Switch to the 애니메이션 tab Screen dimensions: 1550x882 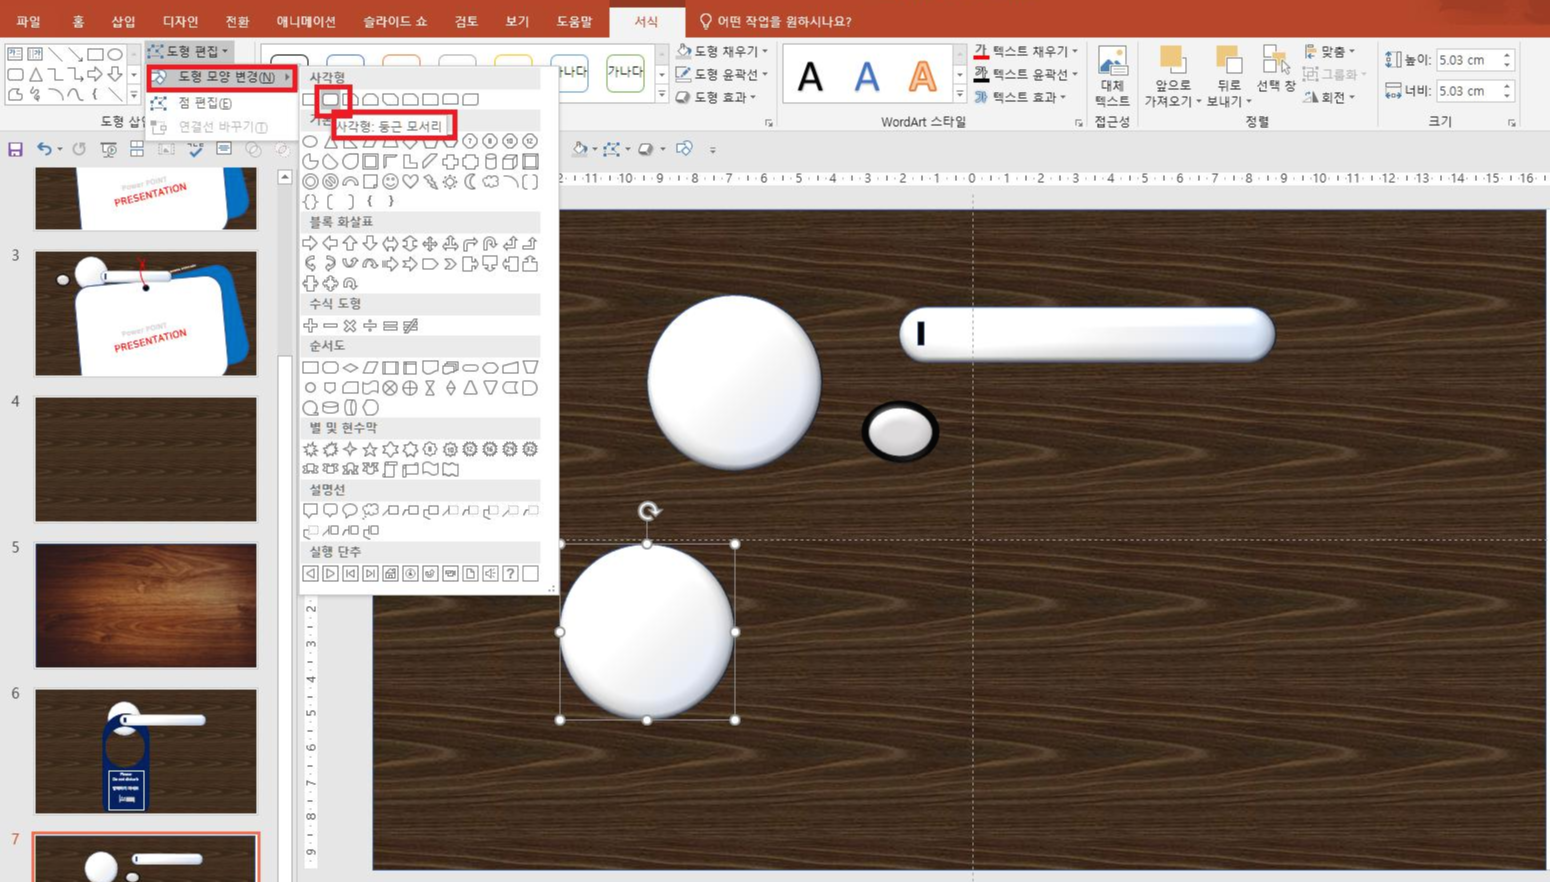click(306, 21)
